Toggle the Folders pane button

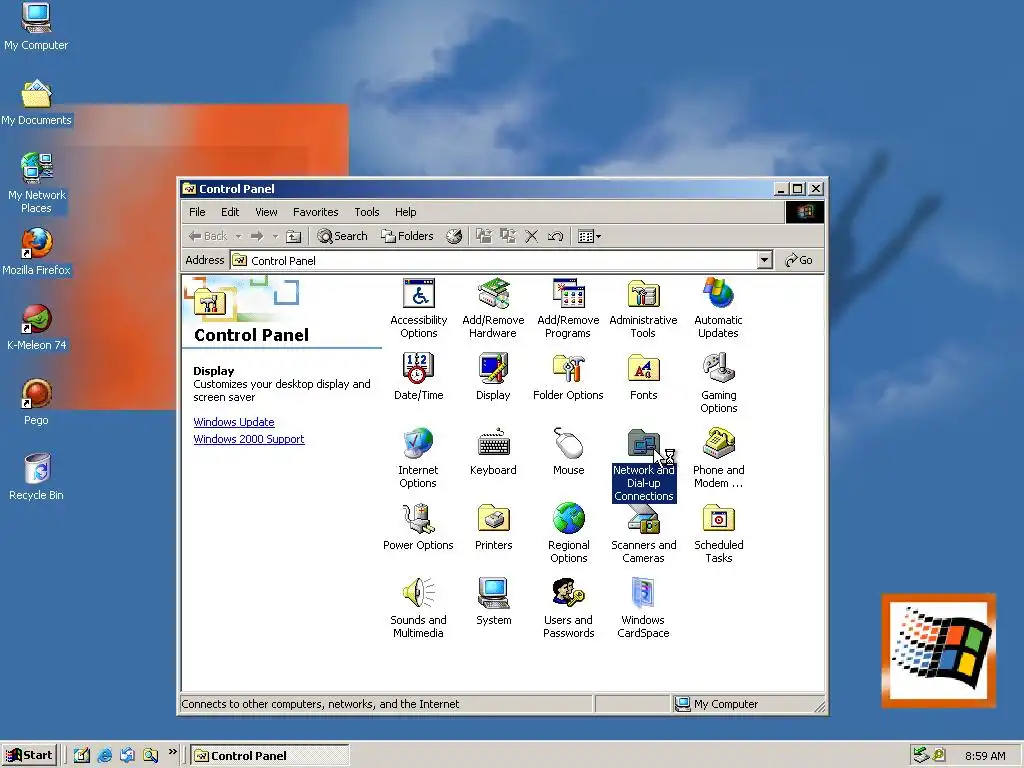(x=407, y=236)
